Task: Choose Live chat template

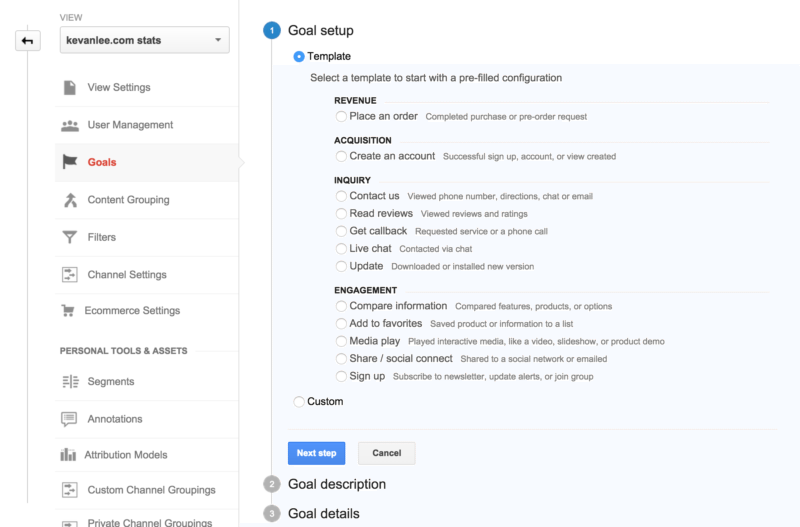Action: pos(341,248)
